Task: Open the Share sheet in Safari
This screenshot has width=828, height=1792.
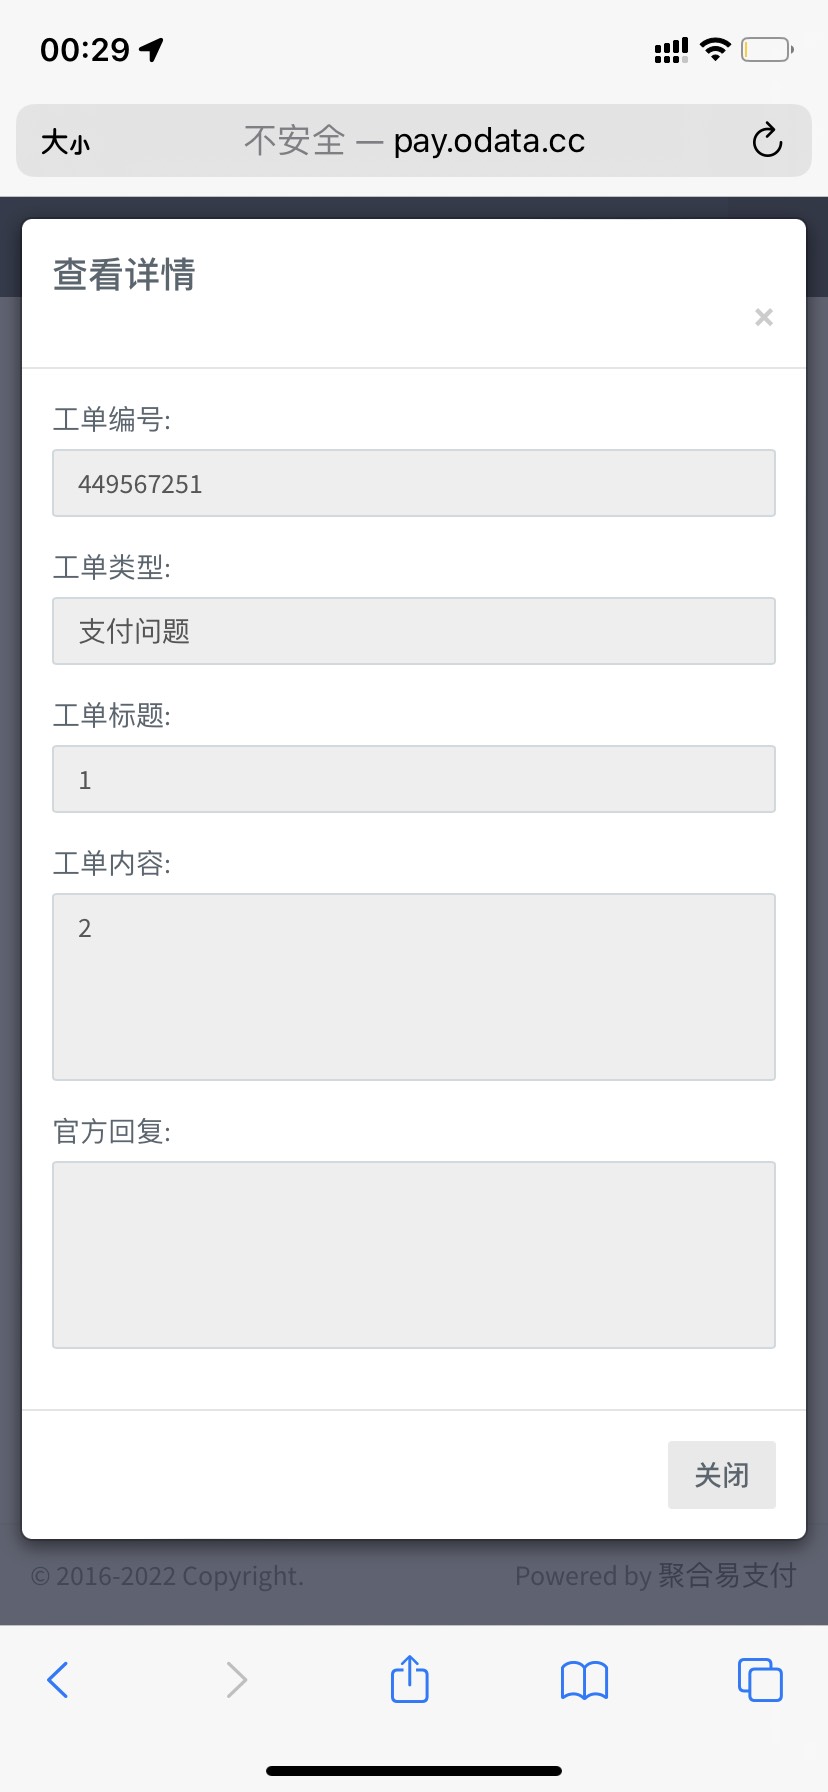Action: click(409, 1679)
